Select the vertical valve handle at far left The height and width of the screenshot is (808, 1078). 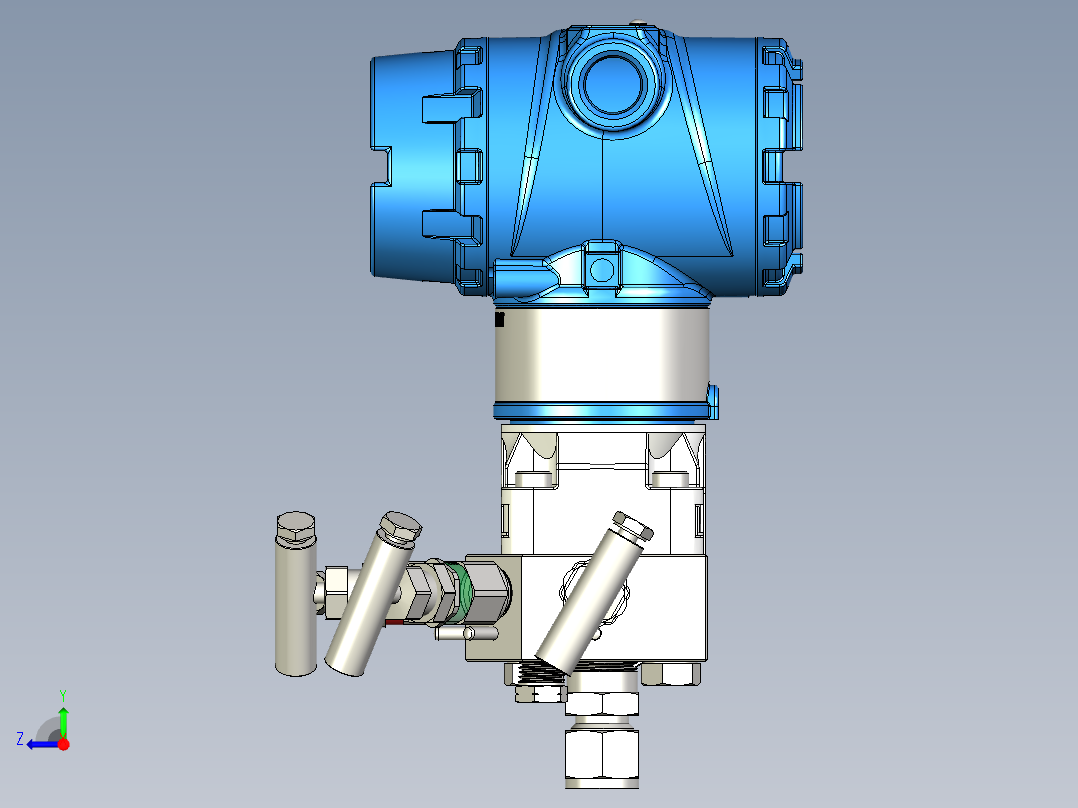coord(296,593)
